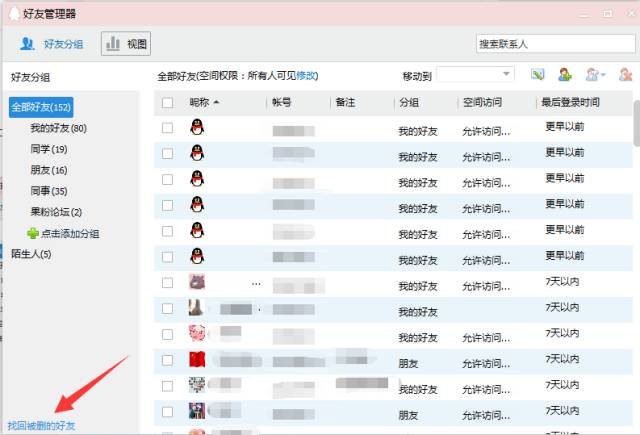Check the sixth penguin row checkbox
Image resolution: width=640 pixels, height=435 pixels.
(167, 257)
